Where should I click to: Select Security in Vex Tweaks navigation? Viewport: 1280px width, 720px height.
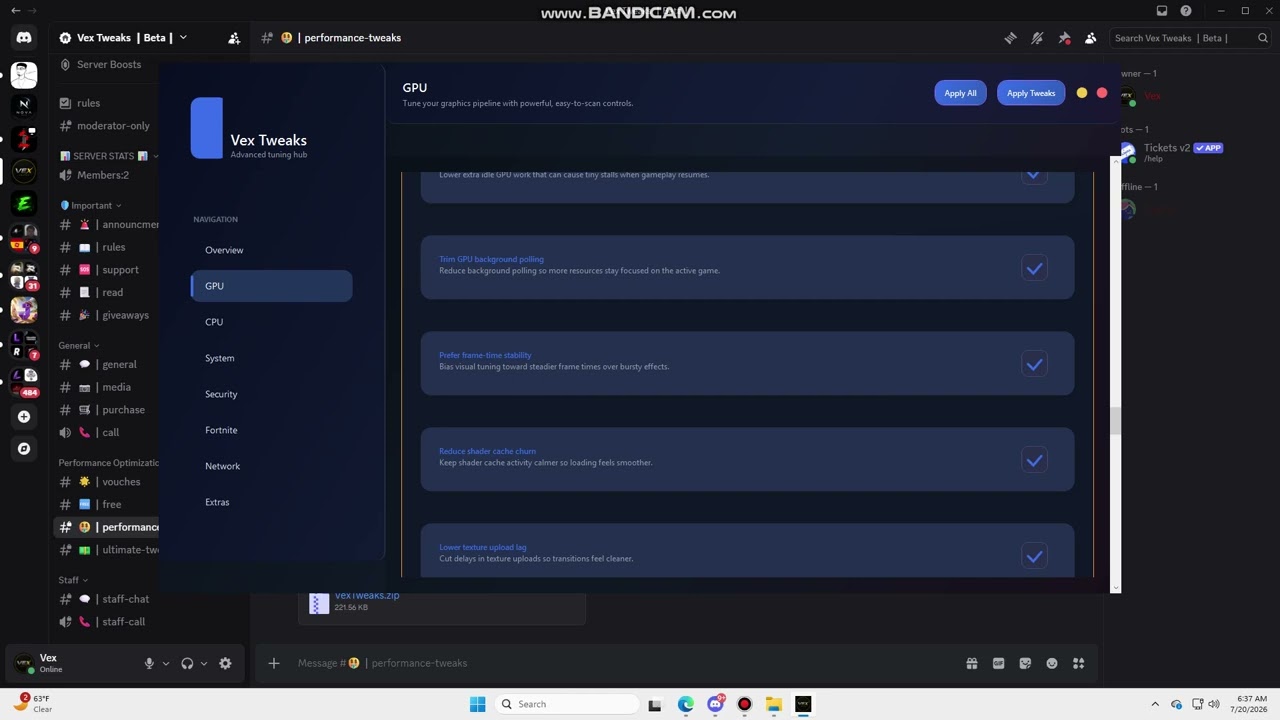271,394
